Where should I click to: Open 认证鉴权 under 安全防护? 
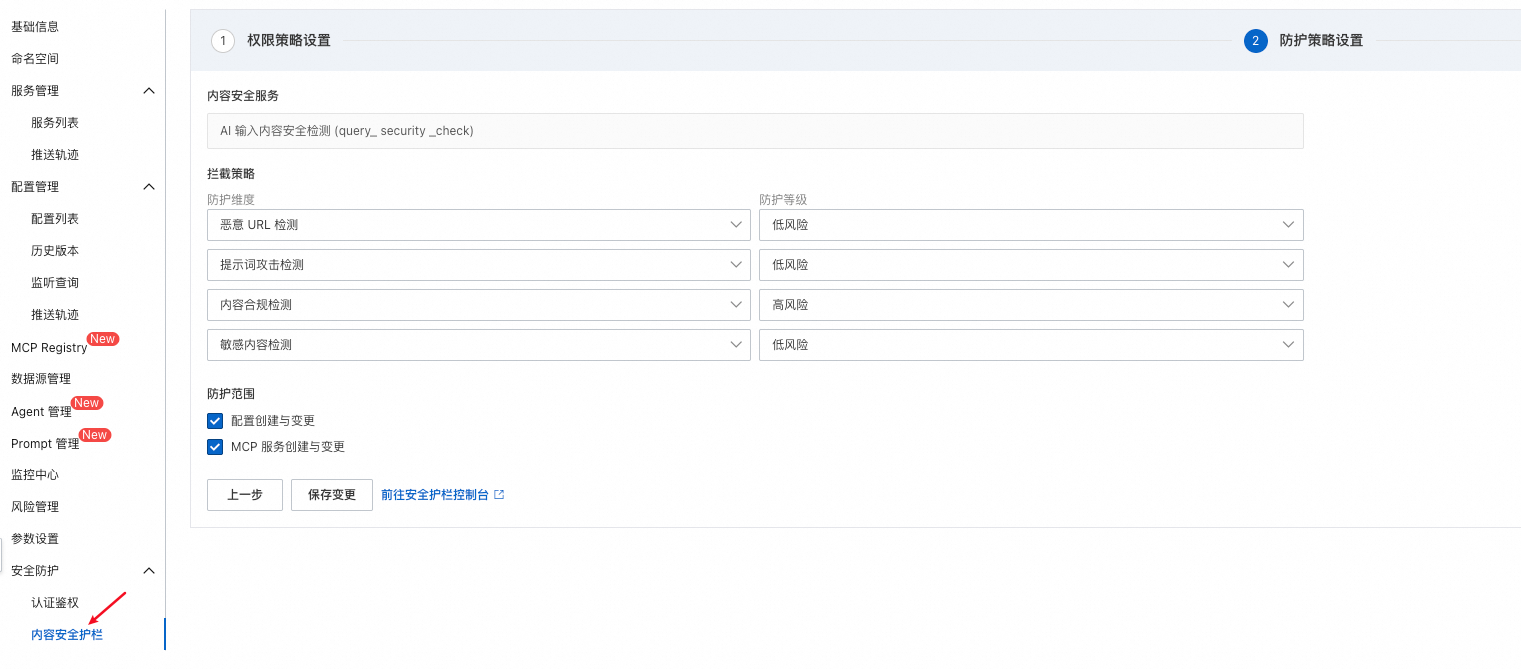(55, 602)
